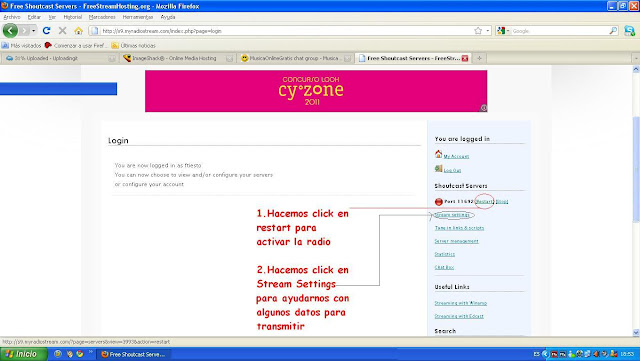Stop page loading with the X icon
Viewport: 640px width, 361px height.
pos(62,31)
